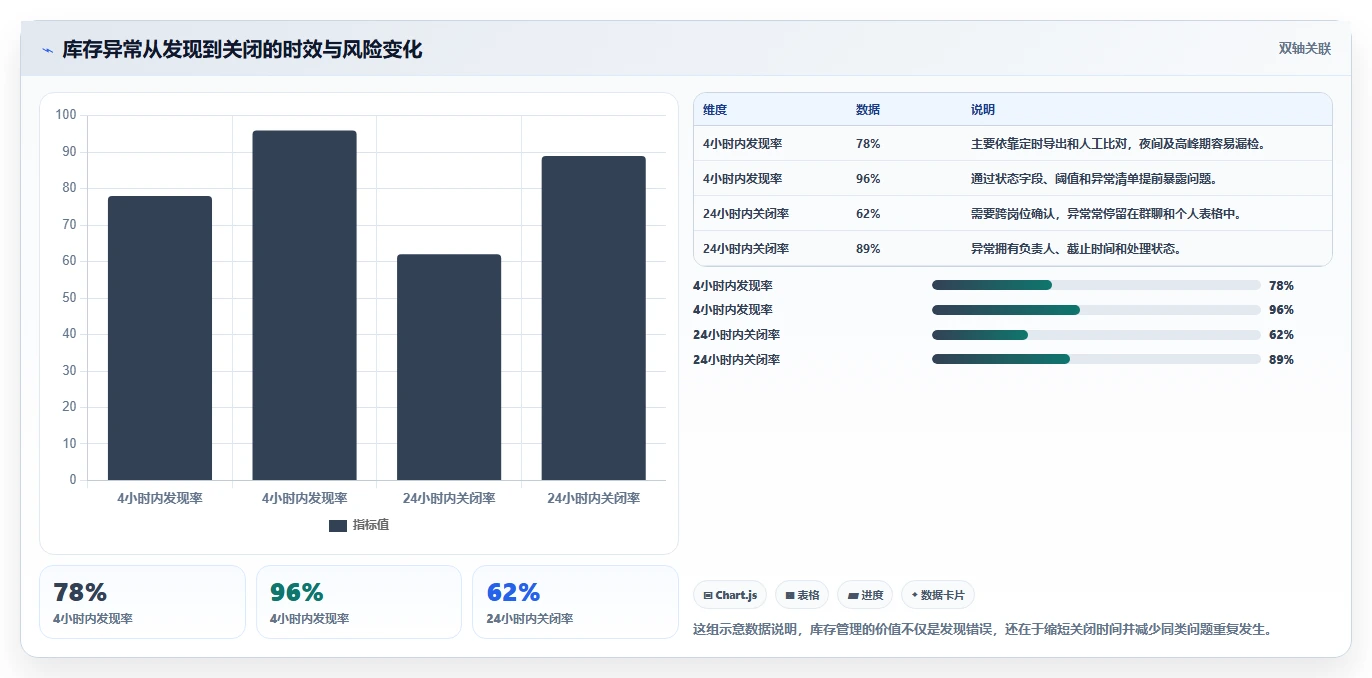Click the 数据 table column header
The image size is (1372, 678).
coord(868,110)
